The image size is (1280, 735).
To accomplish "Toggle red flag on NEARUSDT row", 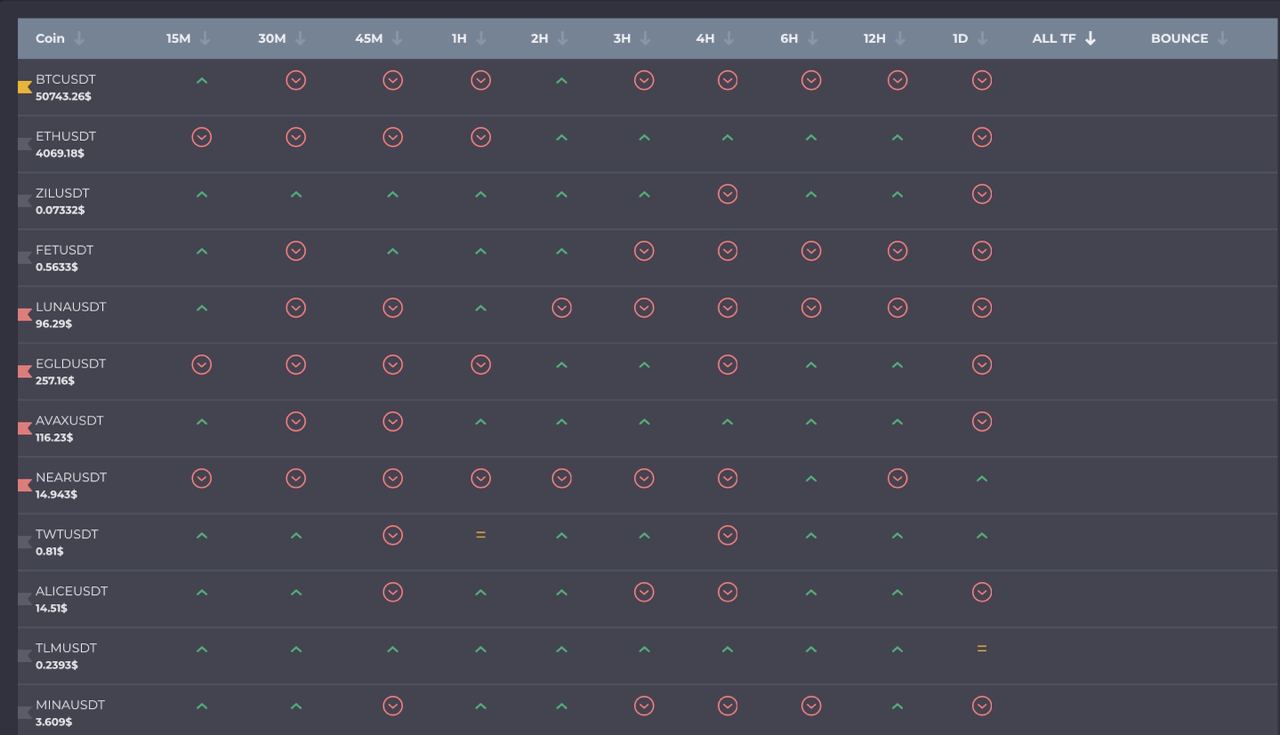I will click(25, 486).
